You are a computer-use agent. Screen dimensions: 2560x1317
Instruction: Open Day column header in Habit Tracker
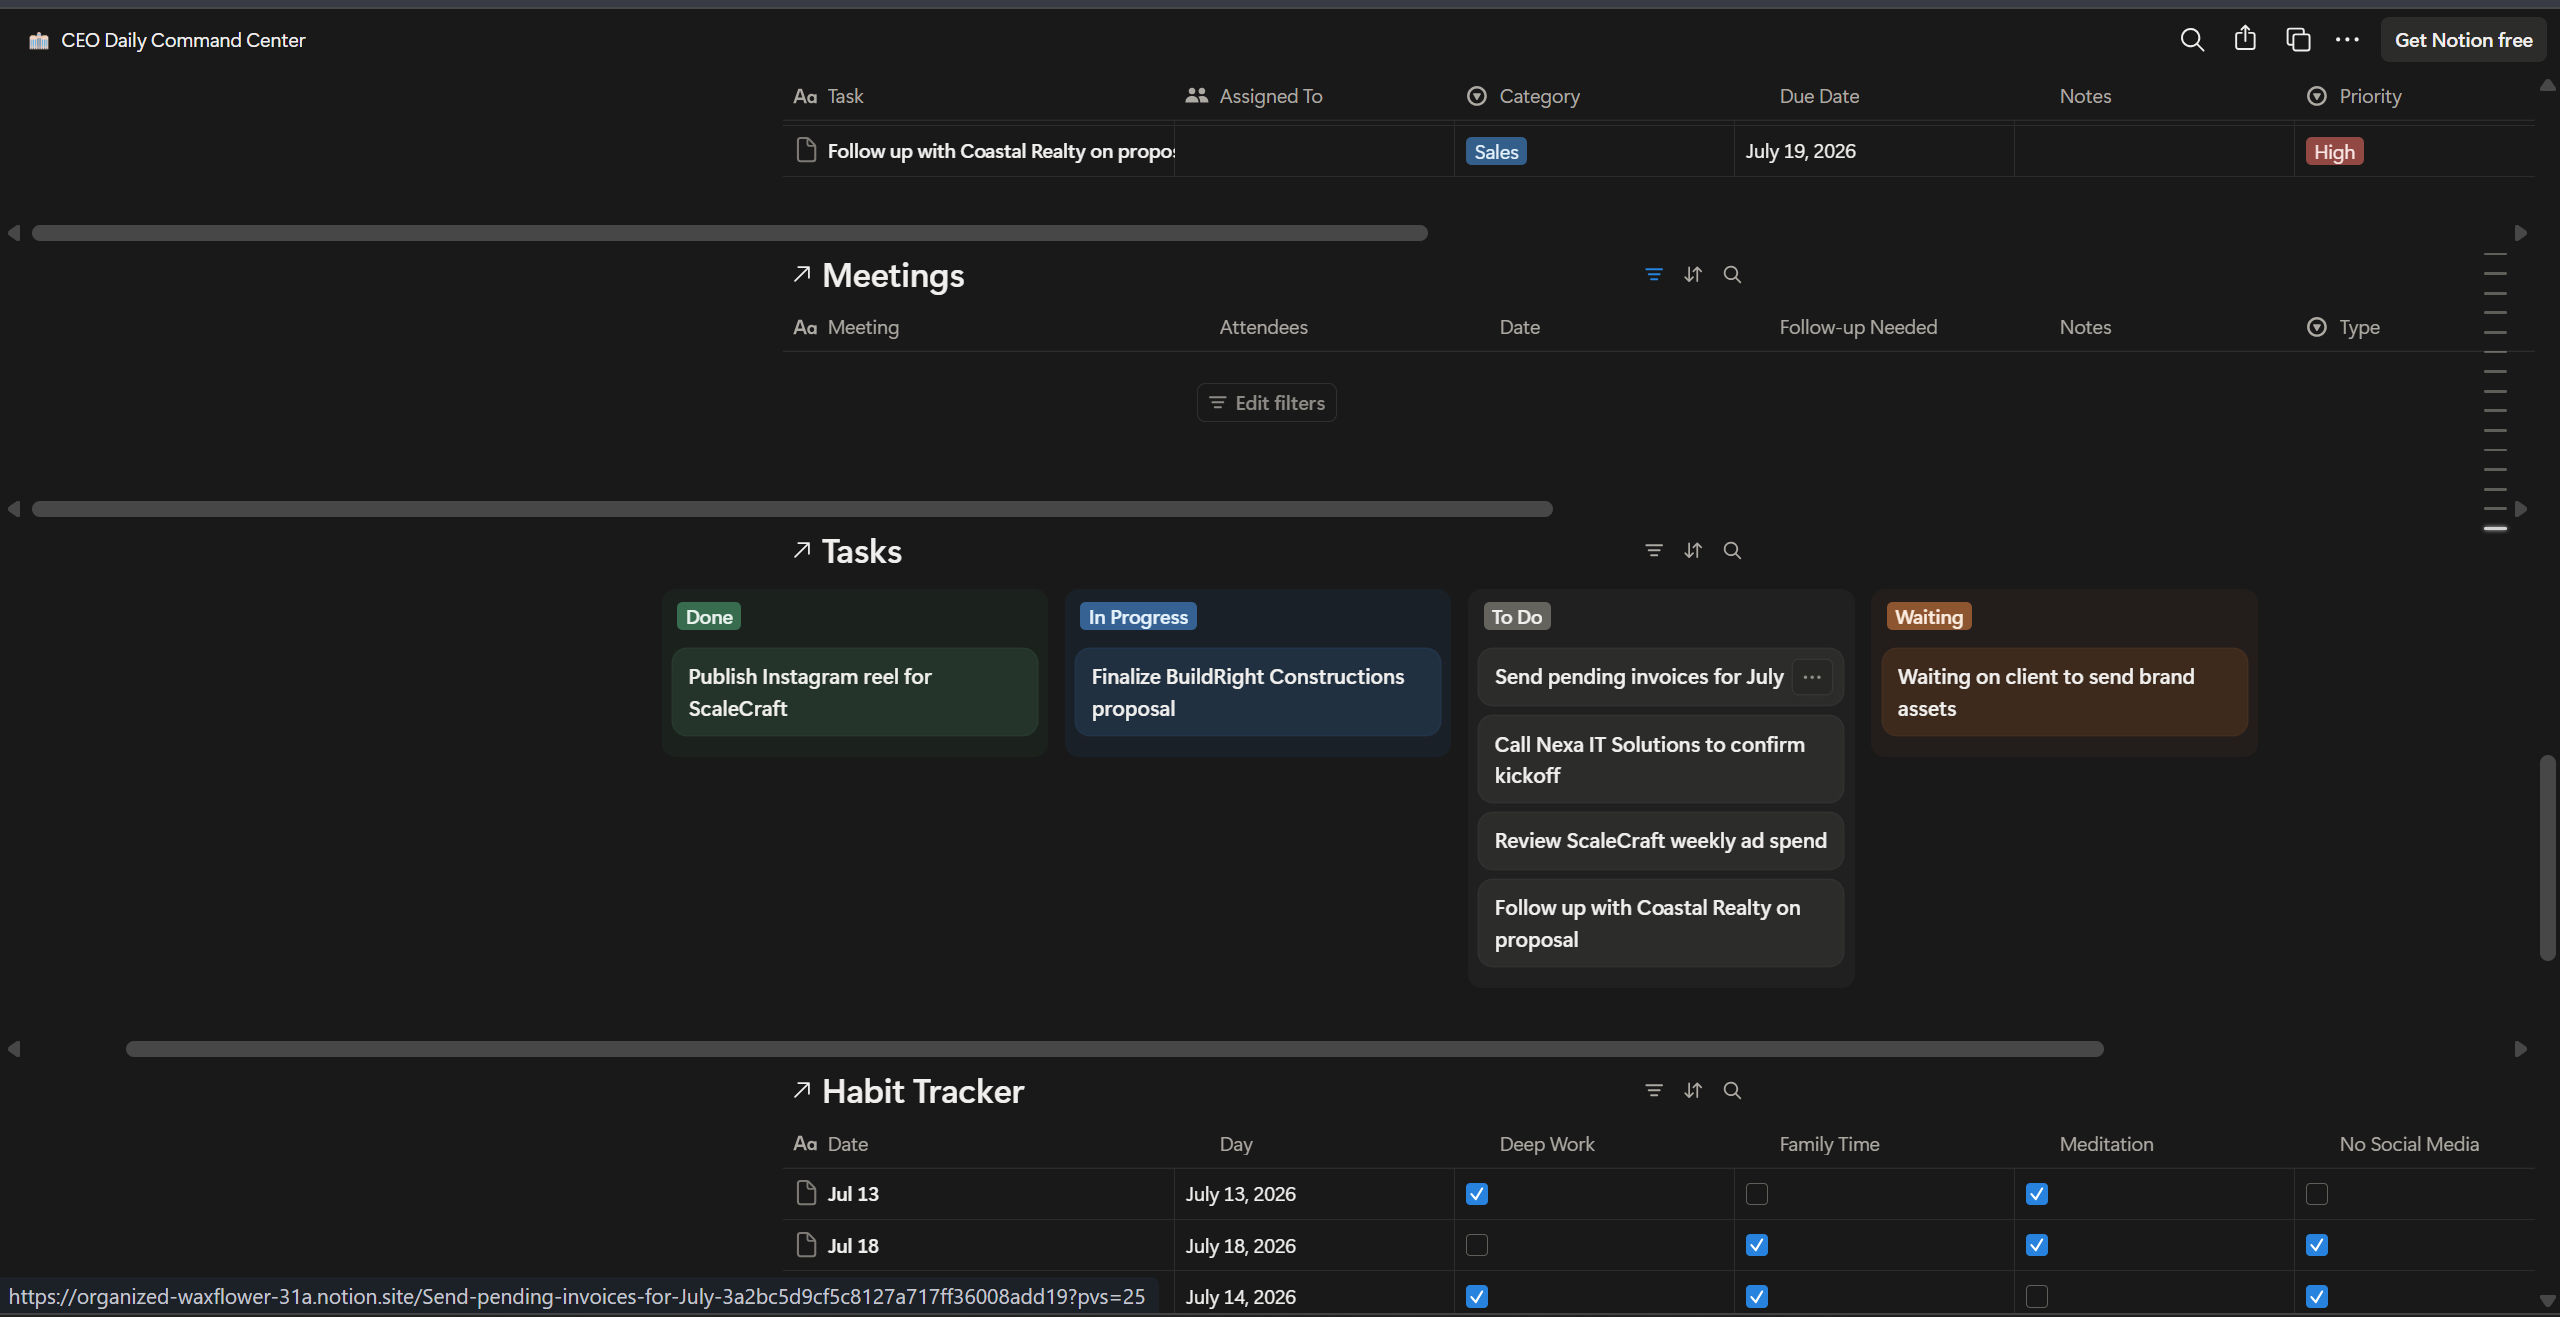pyautogui.click(x=1314, y=1144)
